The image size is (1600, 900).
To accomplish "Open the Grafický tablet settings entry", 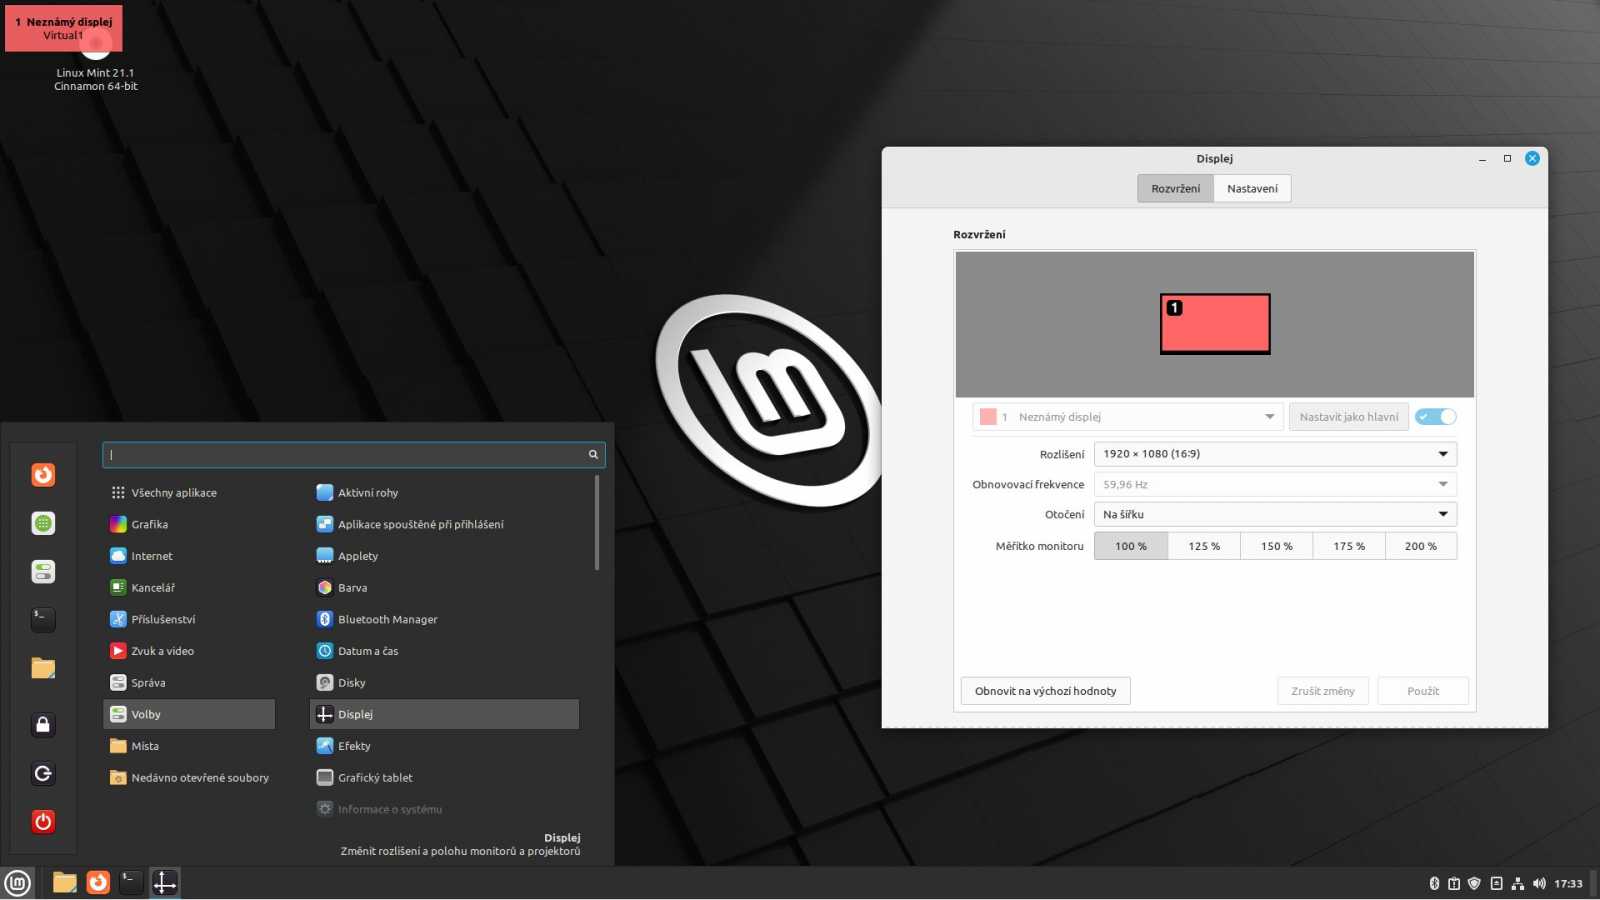I will [445, 778].
